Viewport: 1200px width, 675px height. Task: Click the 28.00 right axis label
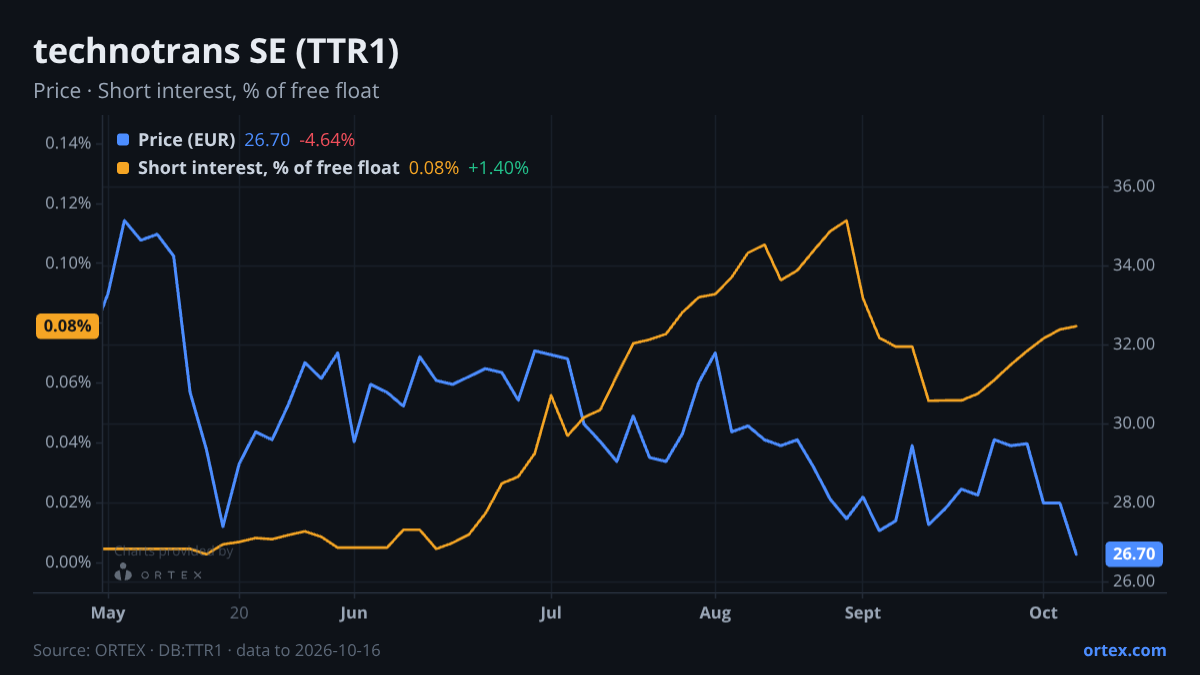(1133, 502)
